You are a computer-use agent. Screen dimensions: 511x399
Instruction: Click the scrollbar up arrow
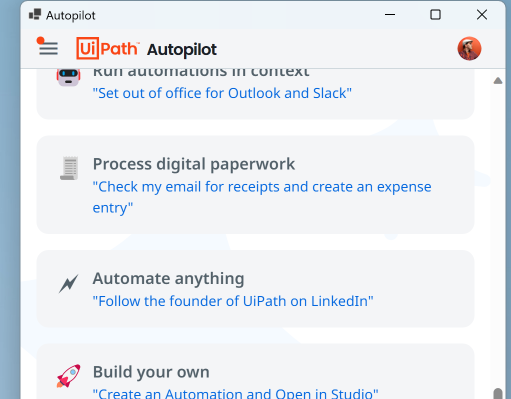[x=498, y=81]
